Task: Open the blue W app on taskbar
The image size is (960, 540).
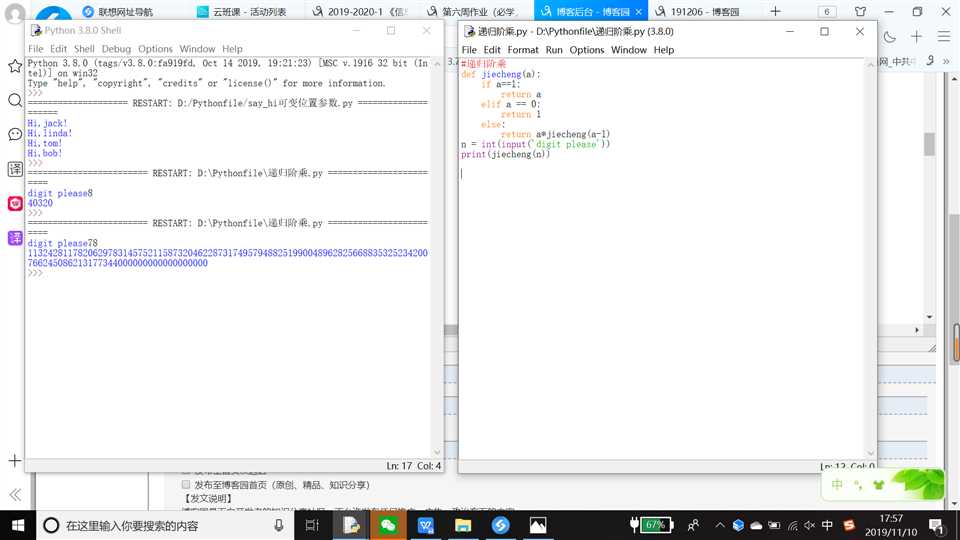Action: (x=426, y=525)
